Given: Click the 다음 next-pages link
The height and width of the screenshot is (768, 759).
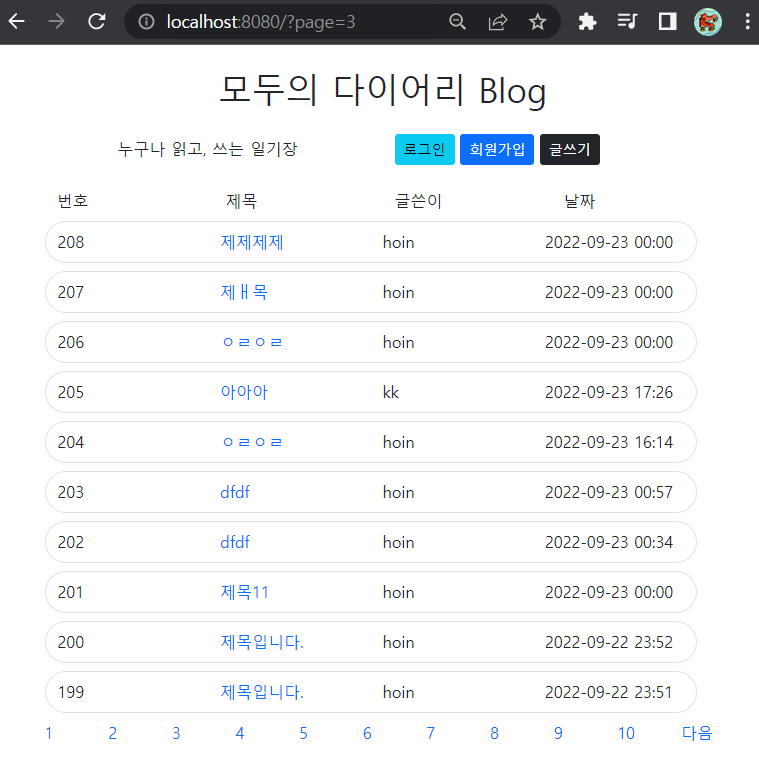Looking at the screenshot, I should 697,733.
